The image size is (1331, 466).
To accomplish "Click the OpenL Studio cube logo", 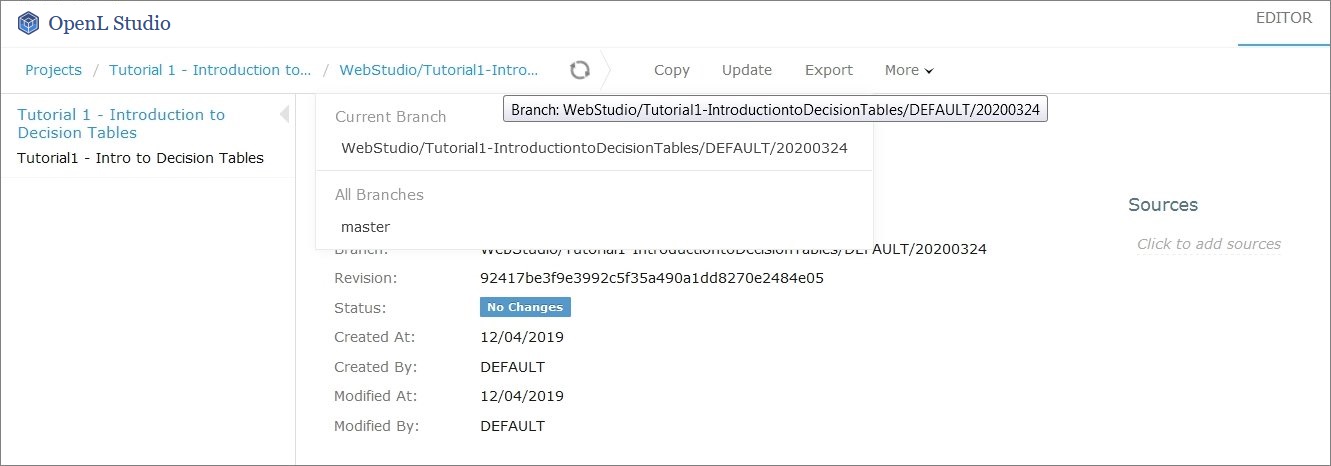I will [x=29, y=23].
